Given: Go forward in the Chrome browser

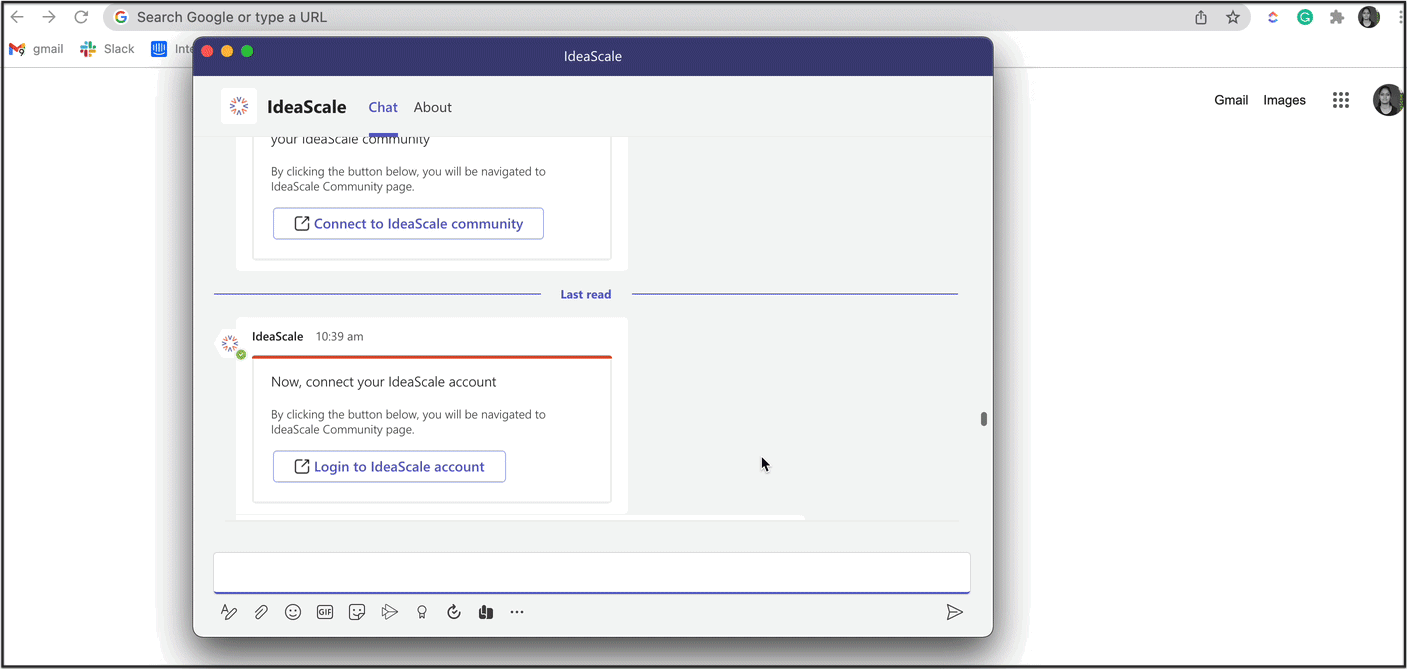Looking at the screenshot, I should (49, 17).
